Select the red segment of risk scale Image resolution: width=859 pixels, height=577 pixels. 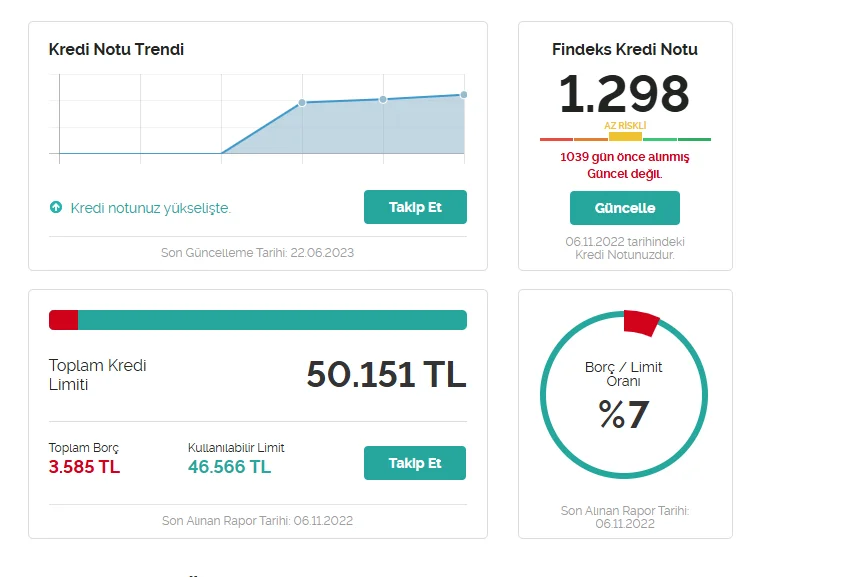[556, 139]
